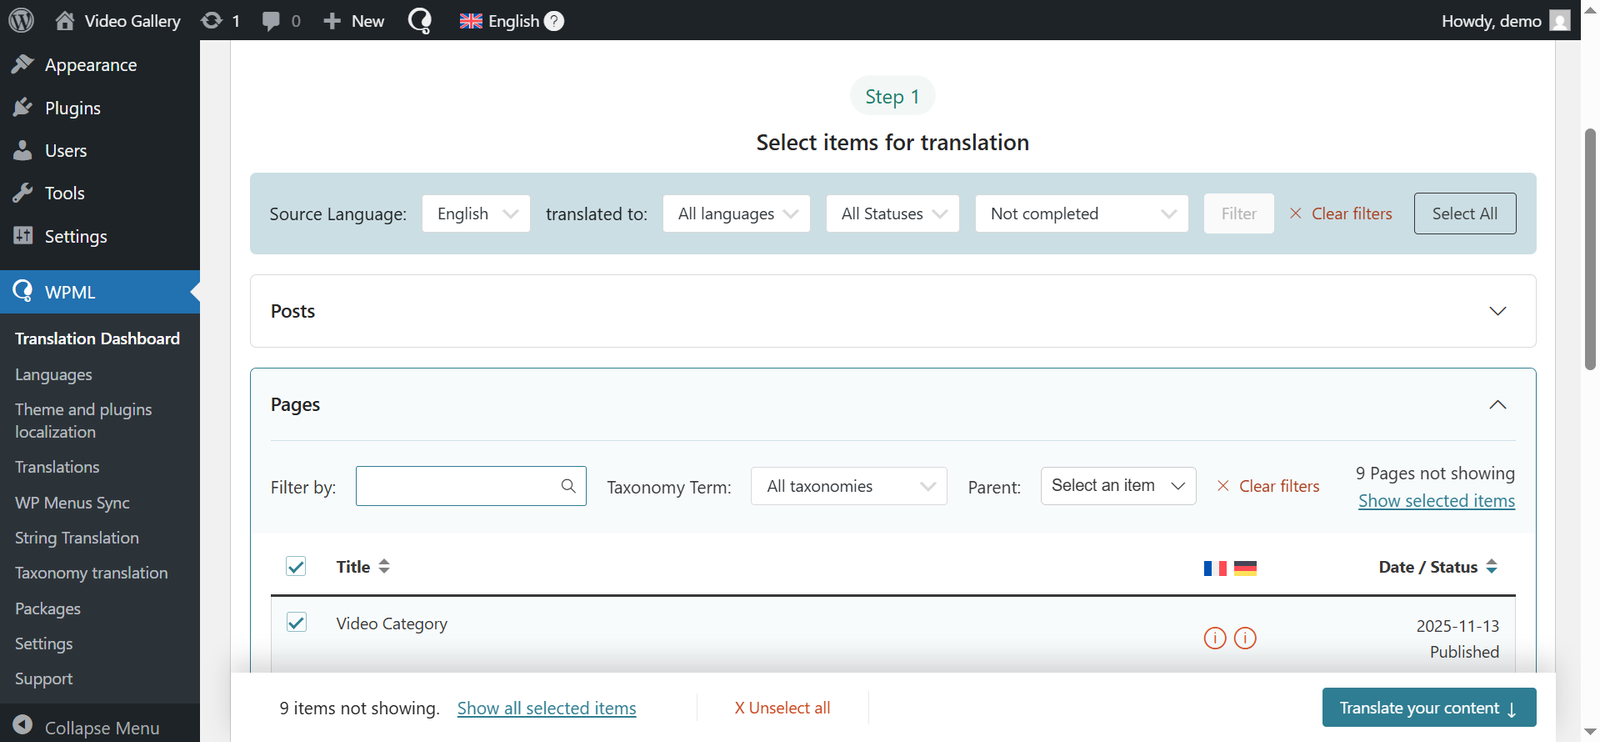Image resolution: width=1600 pixels, height=742 pixels.
Task: Open the Plugins menu item
Action: [72, 108]
